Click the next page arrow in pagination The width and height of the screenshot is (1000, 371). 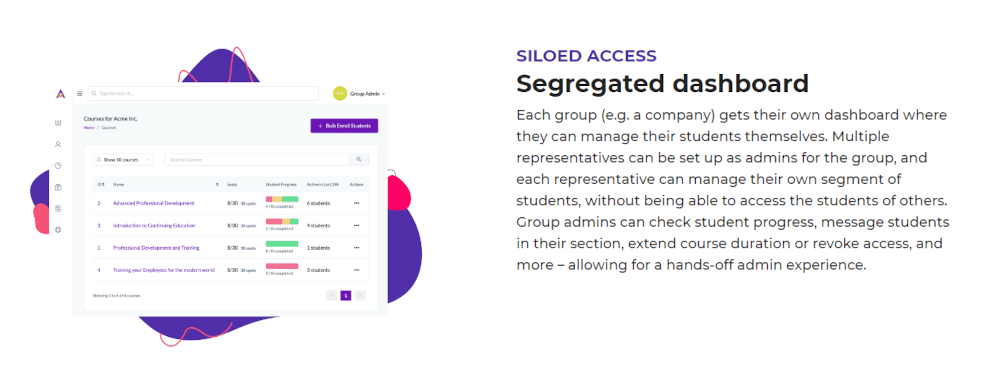point(360,295)
